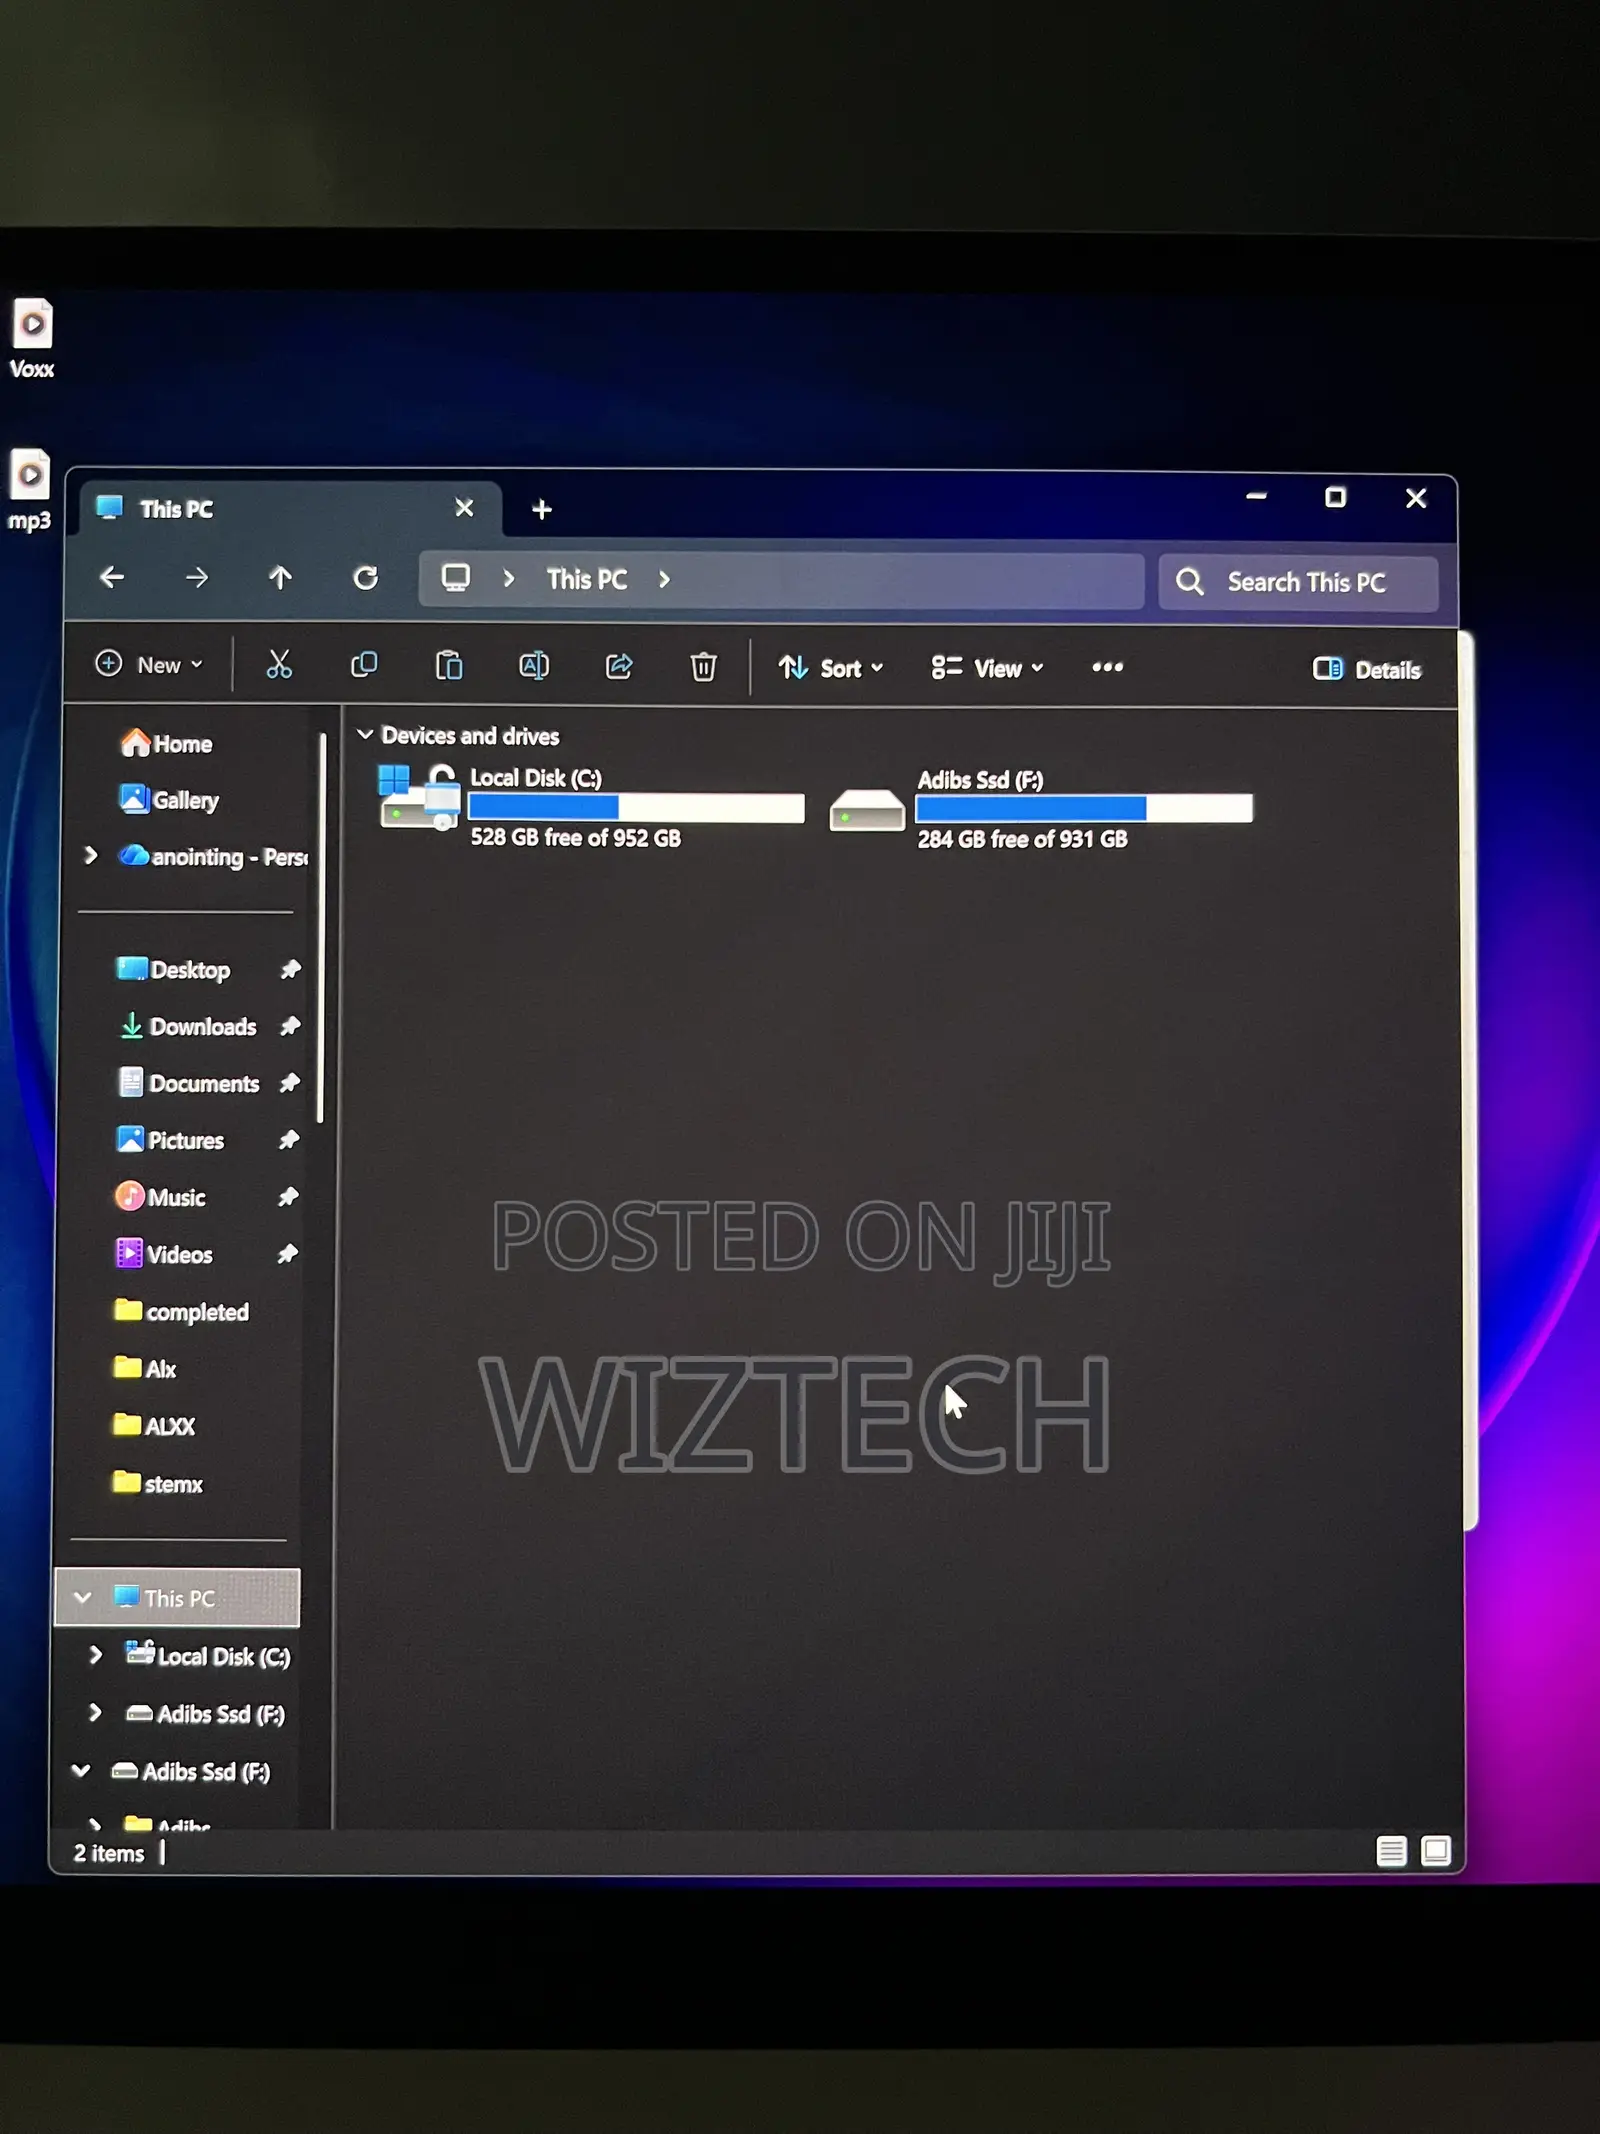Switch to large thumbnails view icon
The width and height of the screenshot is (1600, 2134).
click(1436, 1851)
